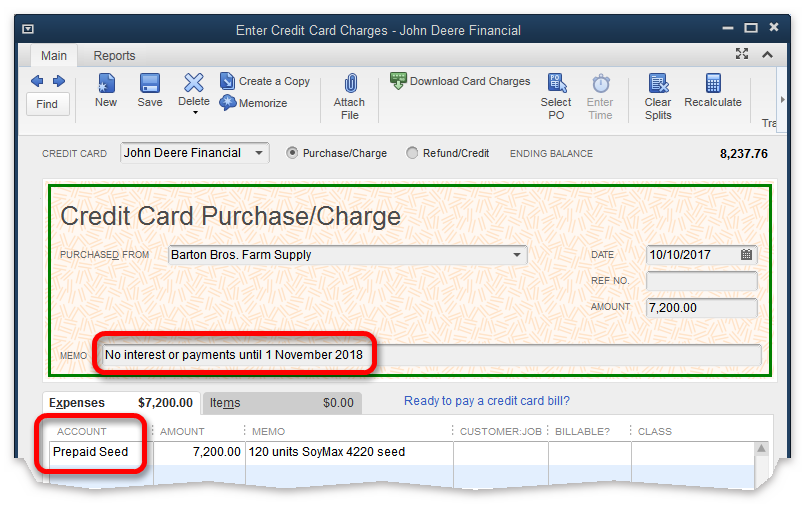The height and width of the screenshot is (507, 805).
Task: Toggle full screen view icon
Action: [741, 54]
